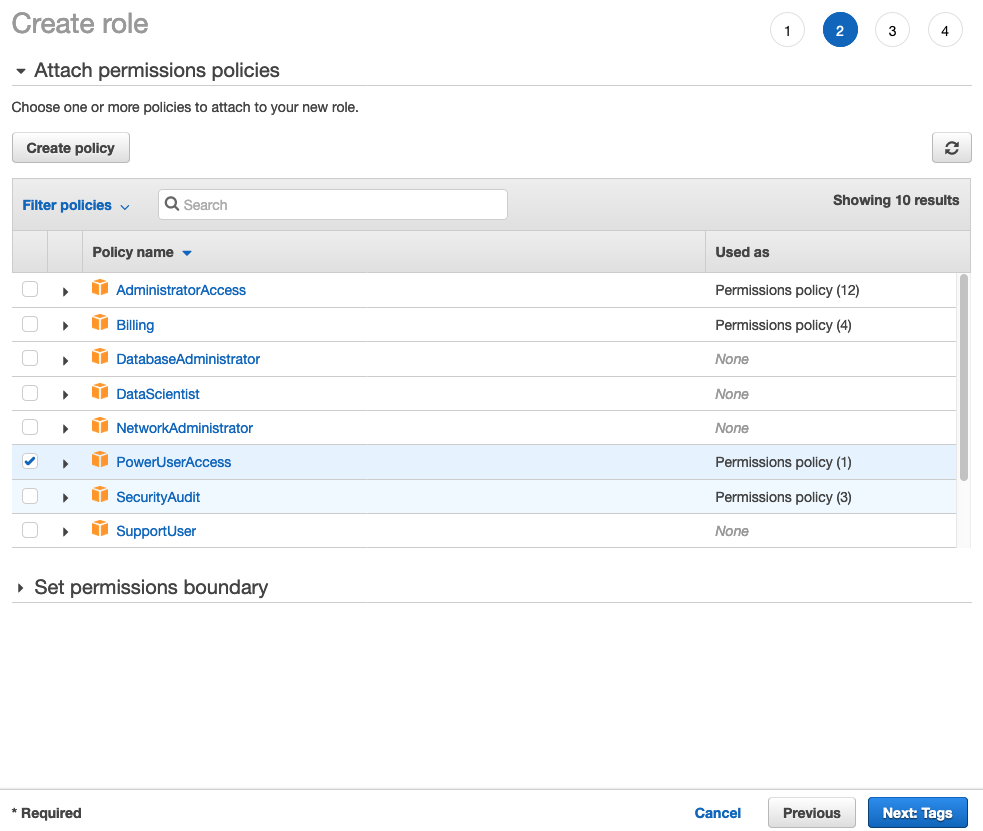The width and height of the screenshot is (983, 831).
Task: Click the refresh results icon
Action: point(951,147)
